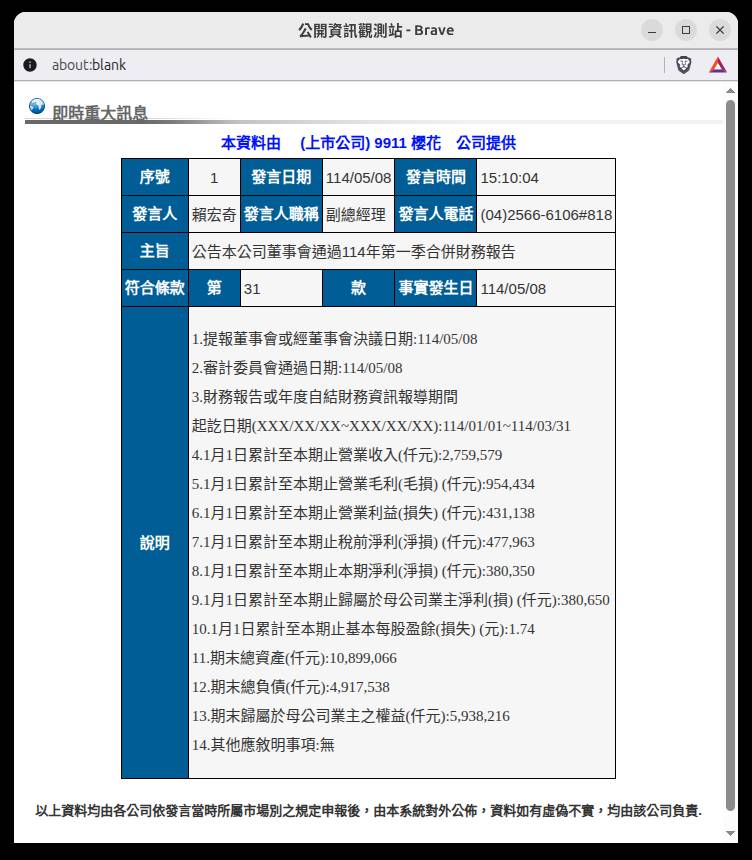Click the scrollbar up arrow
Image resolution: width=752 pixels, height=860 pixels.
[x=730, y=90]
